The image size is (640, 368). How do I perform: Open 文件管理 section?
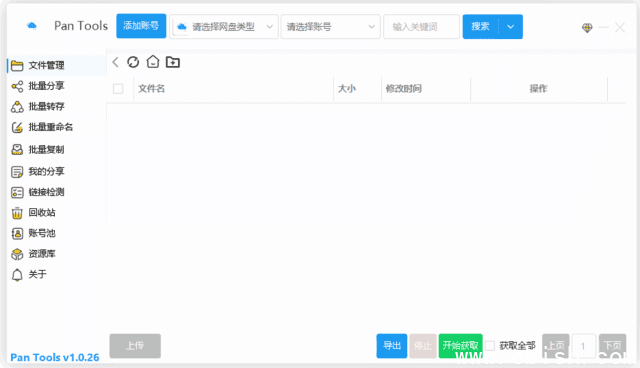coord(57,65)
